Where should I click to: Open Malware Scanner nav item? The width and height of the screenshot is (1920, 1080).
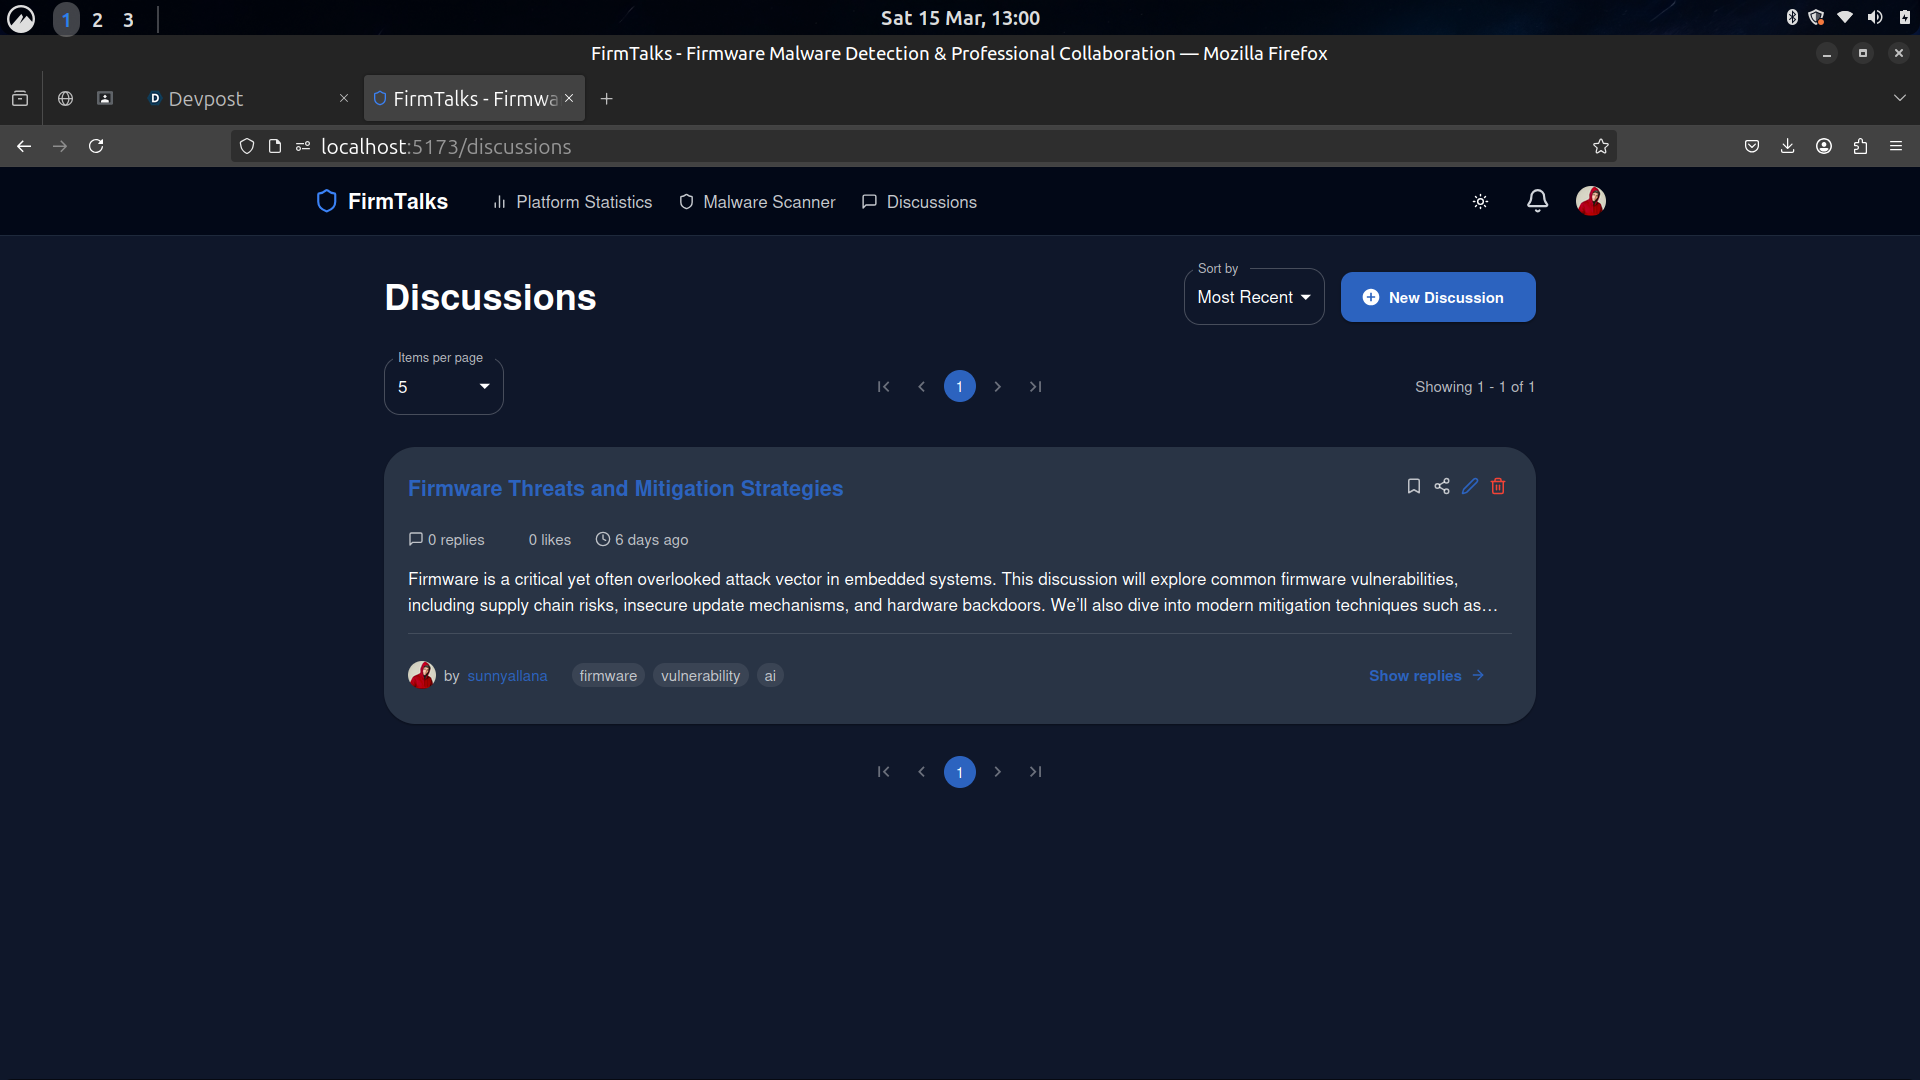point(757,202)
